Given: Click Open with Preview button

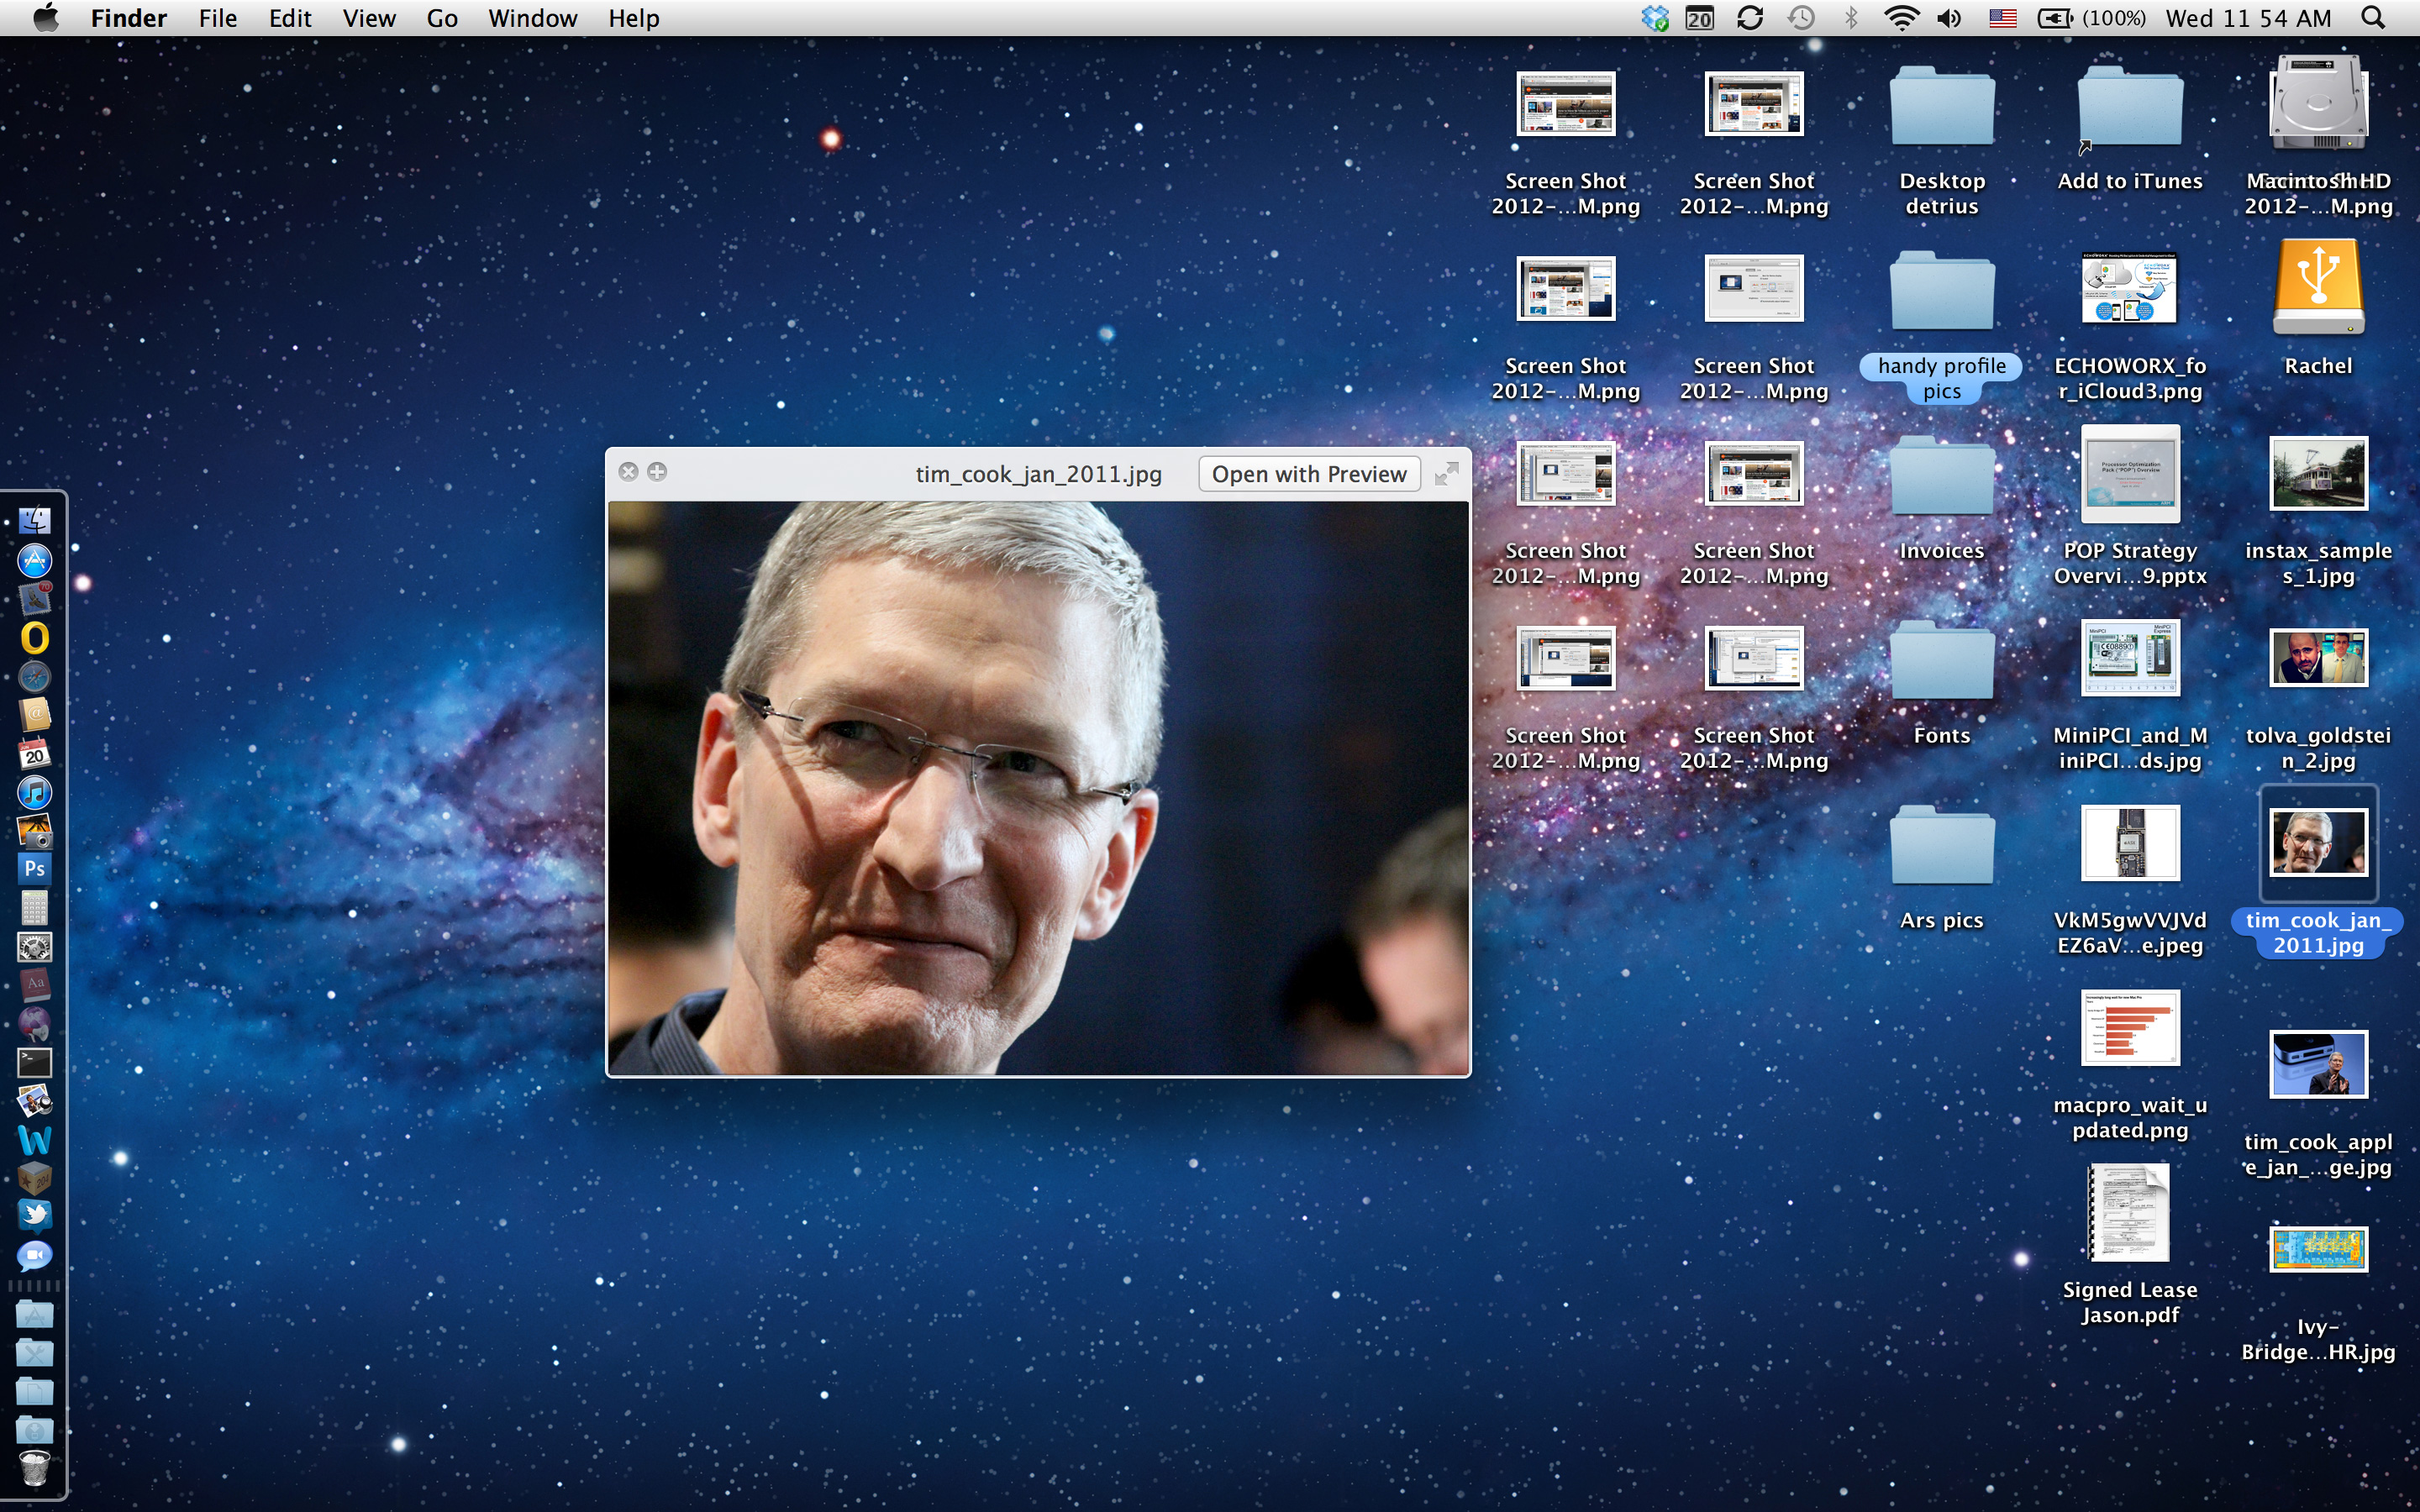Looking at the screenshot, I should [1308, 474].
